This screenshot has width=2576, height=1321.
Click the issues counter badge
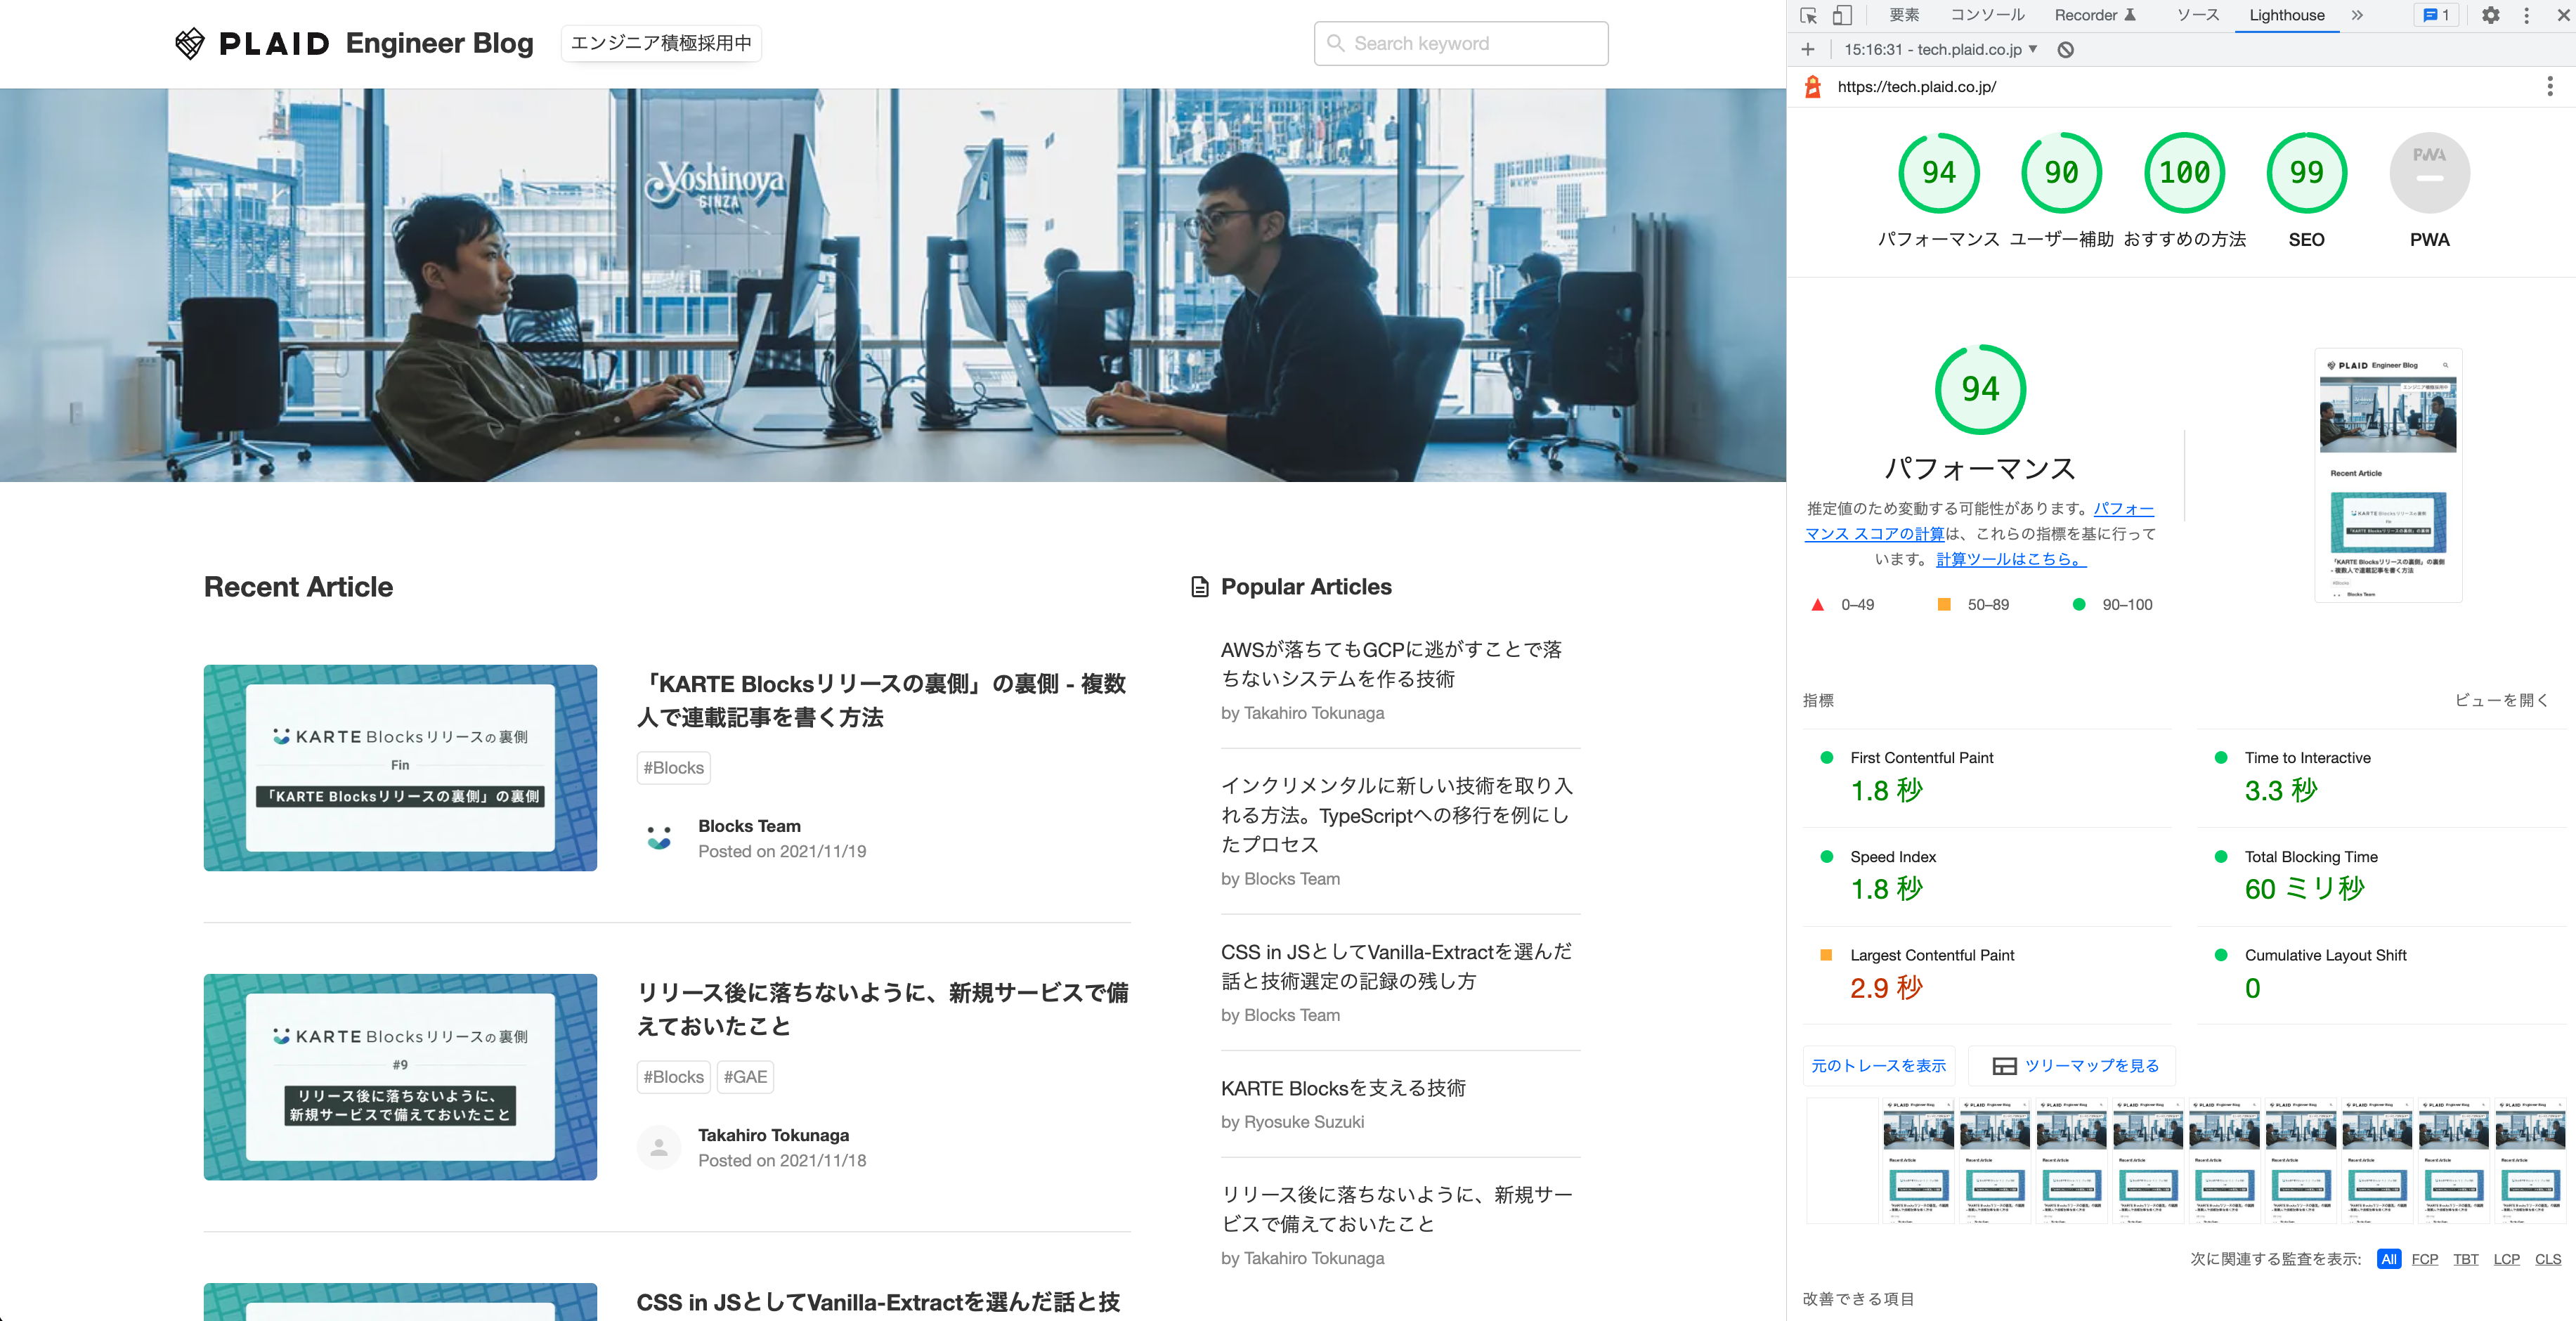[x=2436, y=15]
